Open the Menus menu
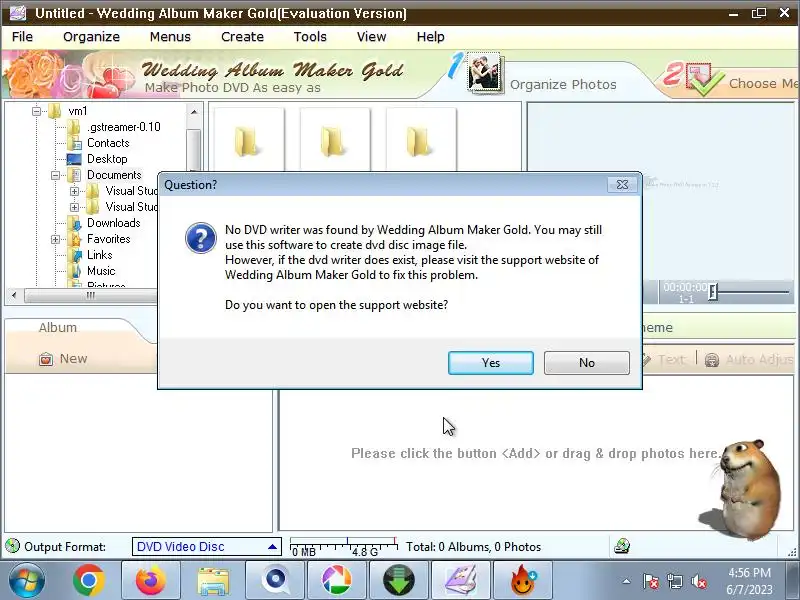 (x=170, y=37)
